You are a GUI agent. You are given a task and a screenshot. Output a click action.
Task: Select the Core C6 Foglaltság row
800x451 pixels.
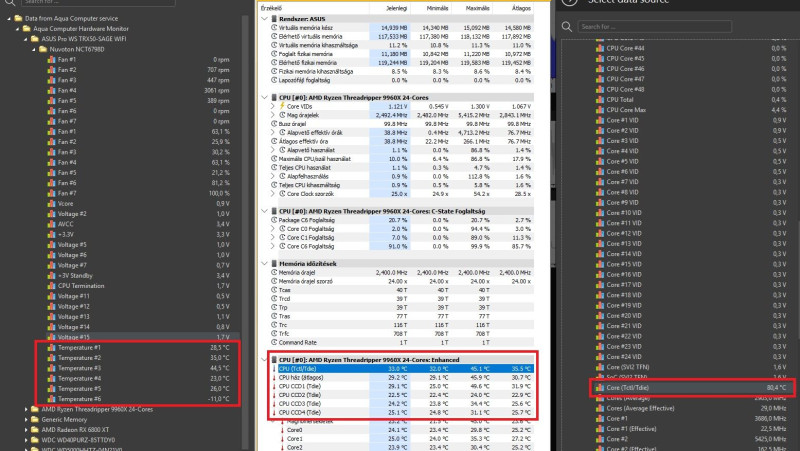tap(402, 246)
